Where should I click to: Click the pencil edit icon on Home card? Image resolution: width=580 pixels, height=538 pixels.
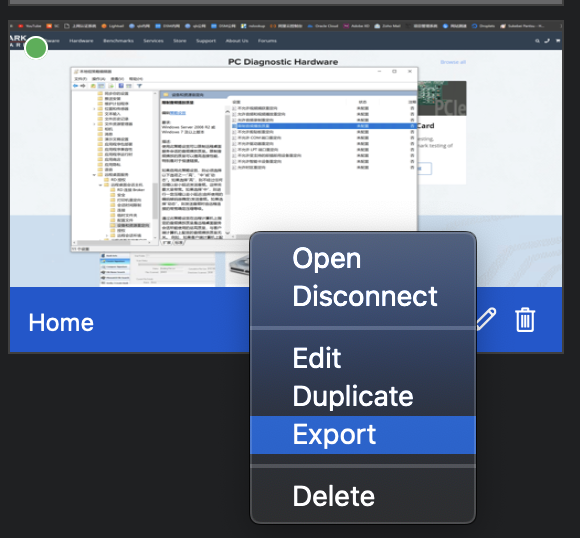pyautogui.click(x=486, y=319)
